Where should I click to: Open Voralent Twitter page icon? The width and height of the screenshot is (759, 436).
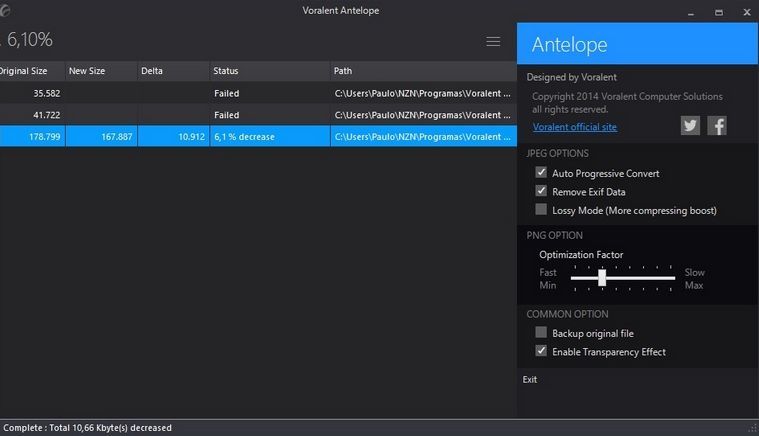pos(690,126)
